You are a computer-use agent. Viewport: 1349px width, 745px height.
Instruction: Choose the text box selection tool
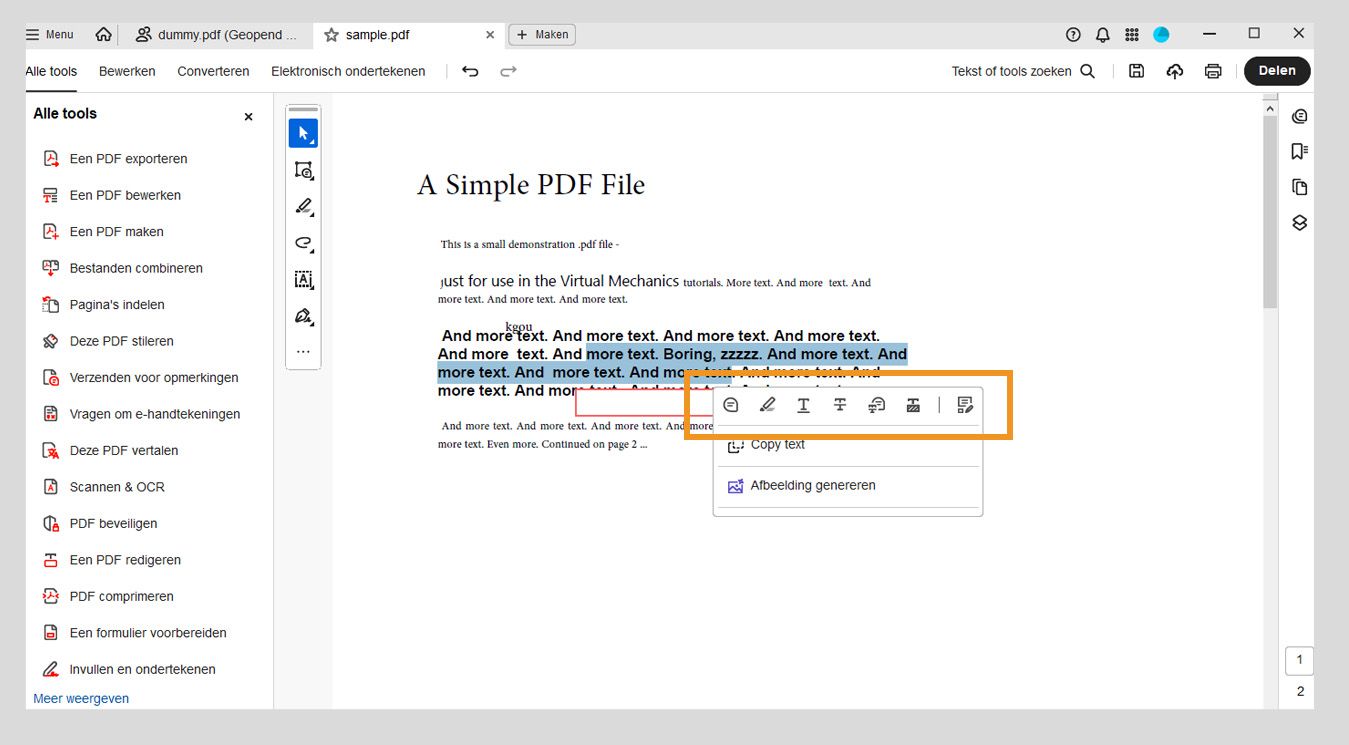[x=303, y=280]
